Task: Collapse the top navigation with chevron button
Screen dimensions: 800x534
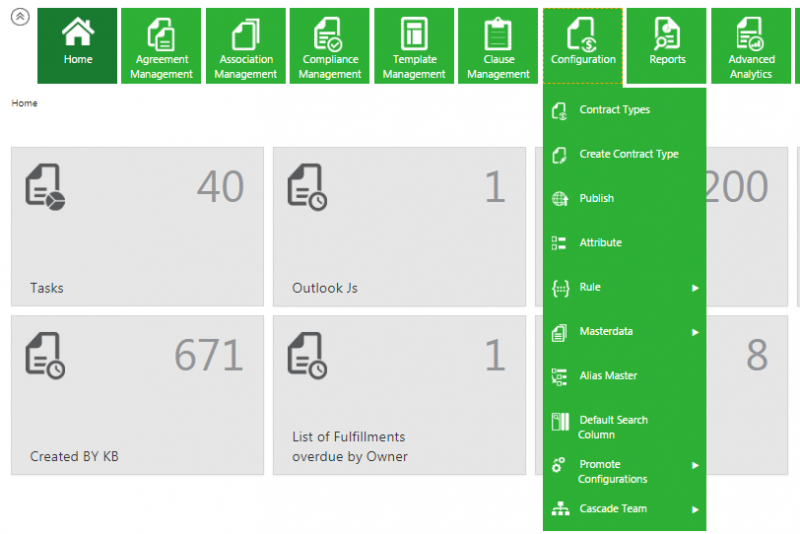Action: (19, 19)
